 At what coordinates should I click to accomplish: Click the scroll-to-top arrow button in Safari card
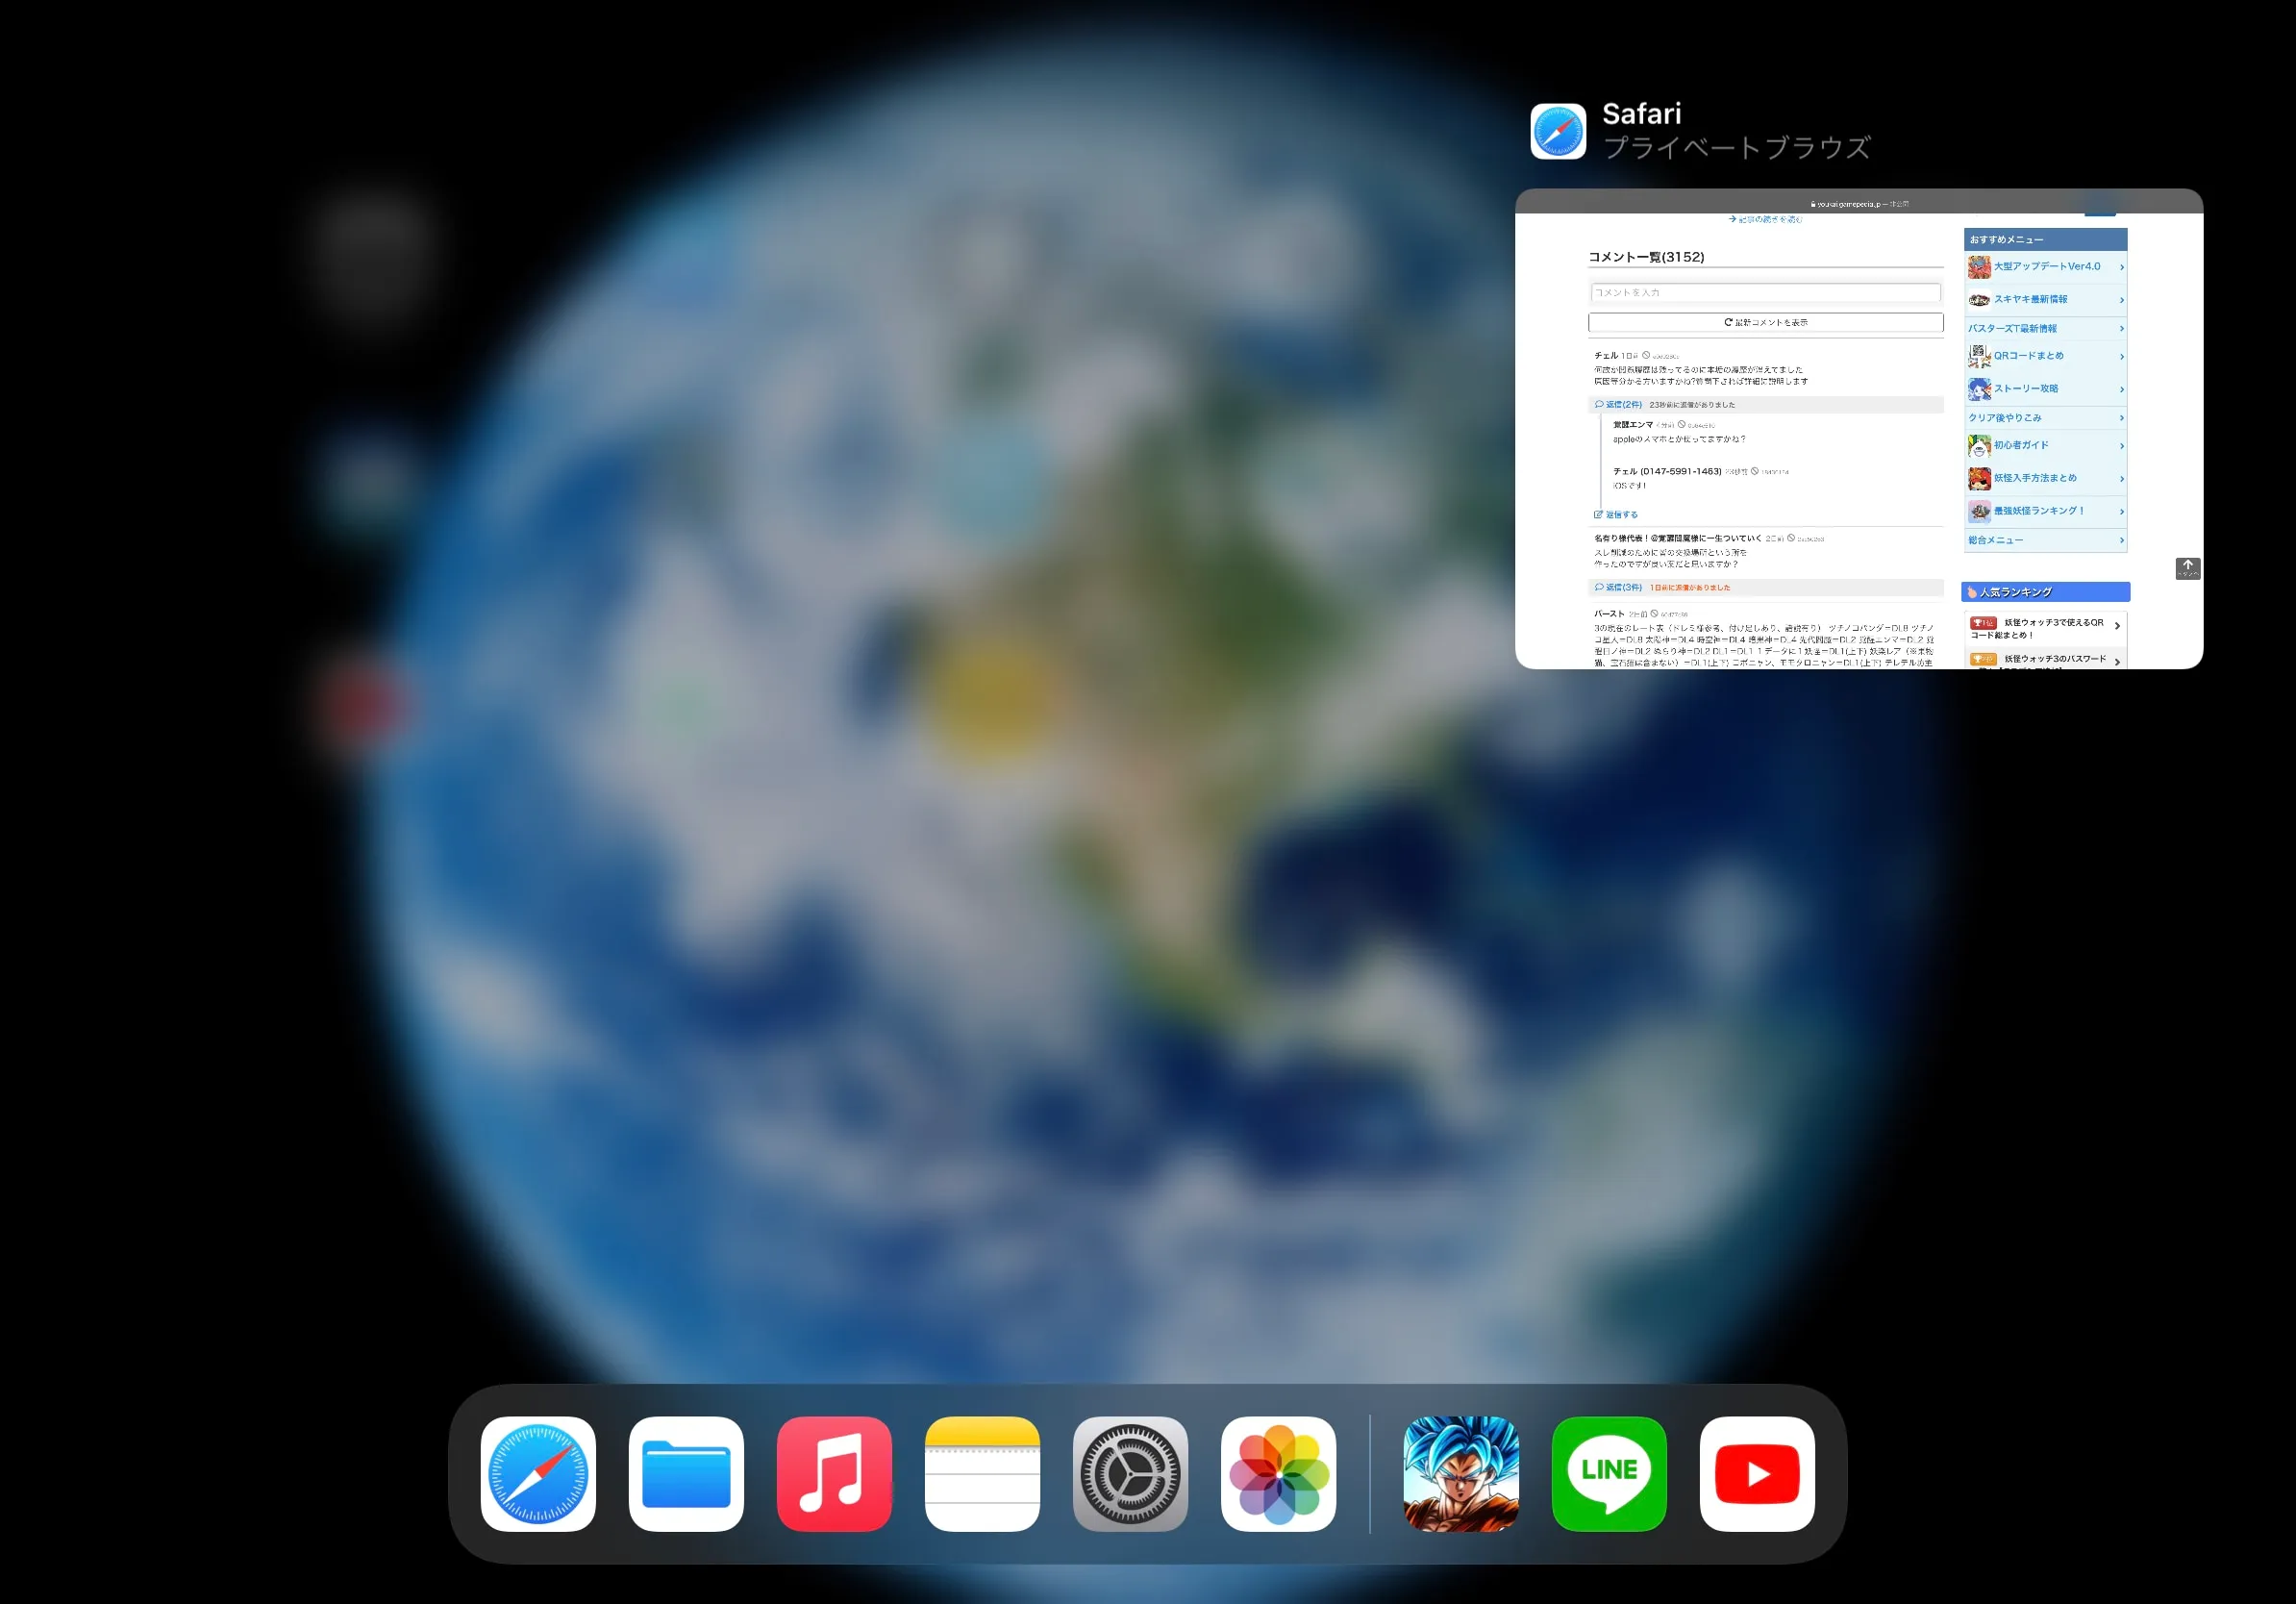[2187, 568]
